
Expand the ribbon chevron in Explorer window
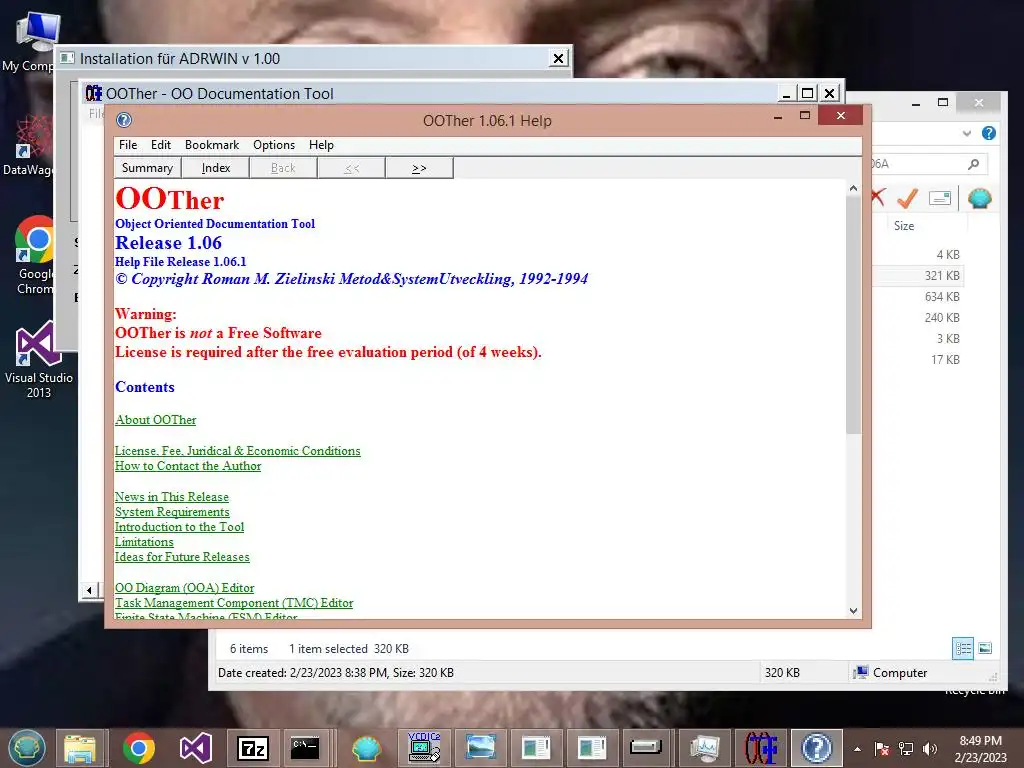[x=967, y=133]
